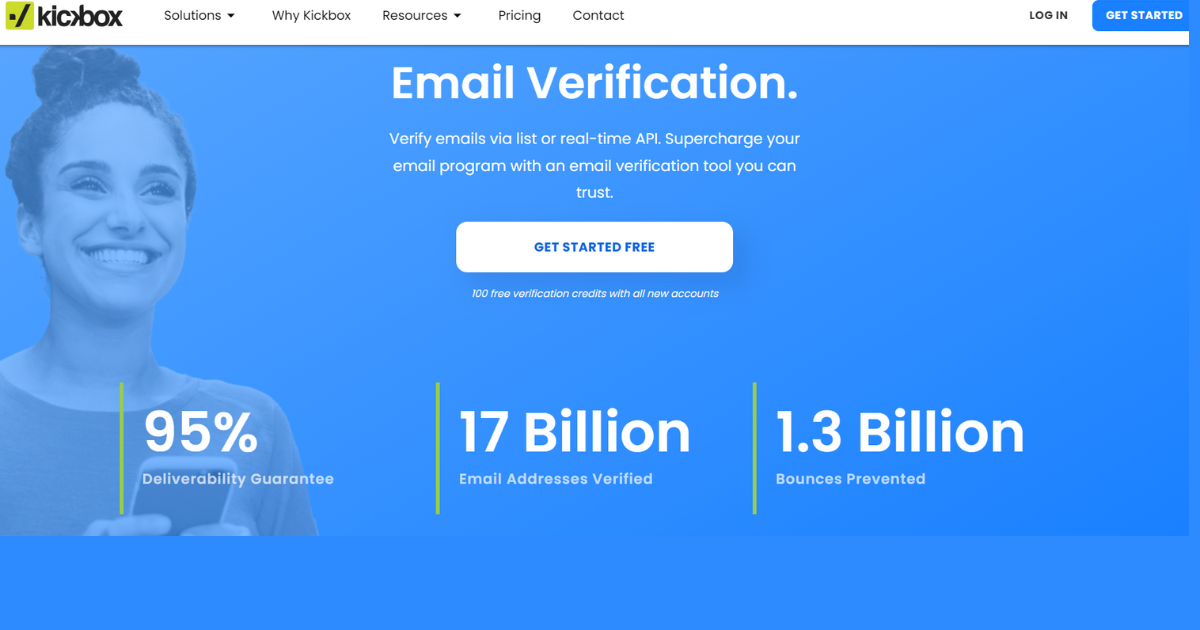The height and width of the screenshot is (630, 1200).
Task: Select the 95% Deliverability Guarantee stat
Action: (x=238, y=447)
